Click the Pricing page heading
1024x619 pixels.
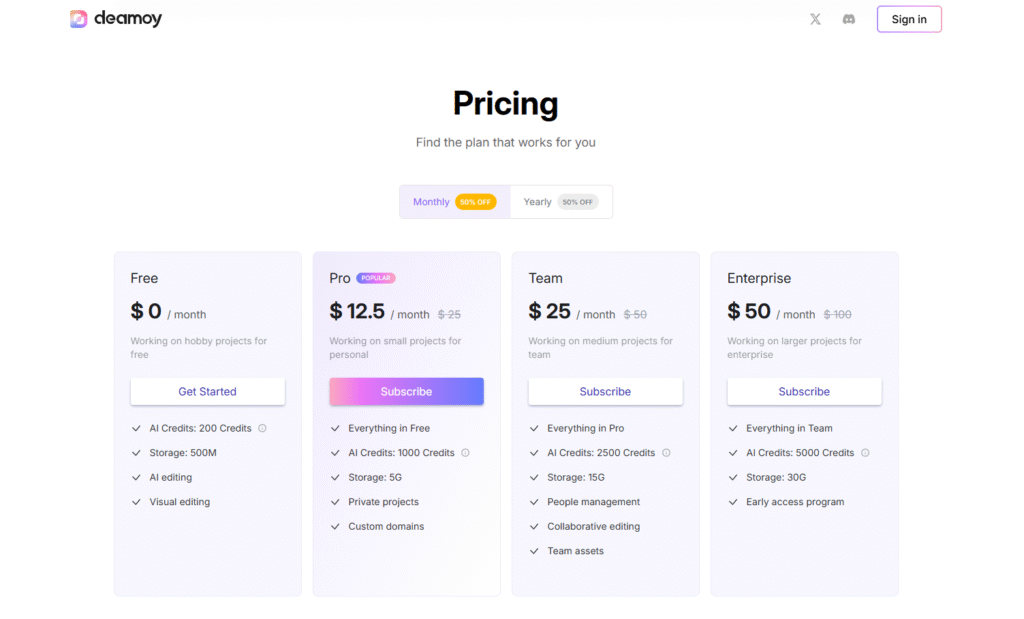click(505, 103)
